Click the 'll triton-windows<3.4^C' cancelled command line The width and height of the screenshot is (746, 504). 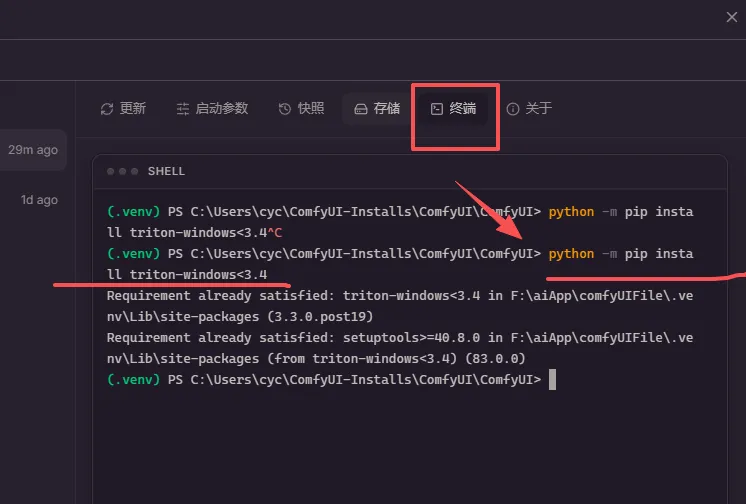(x=195, y=233)
